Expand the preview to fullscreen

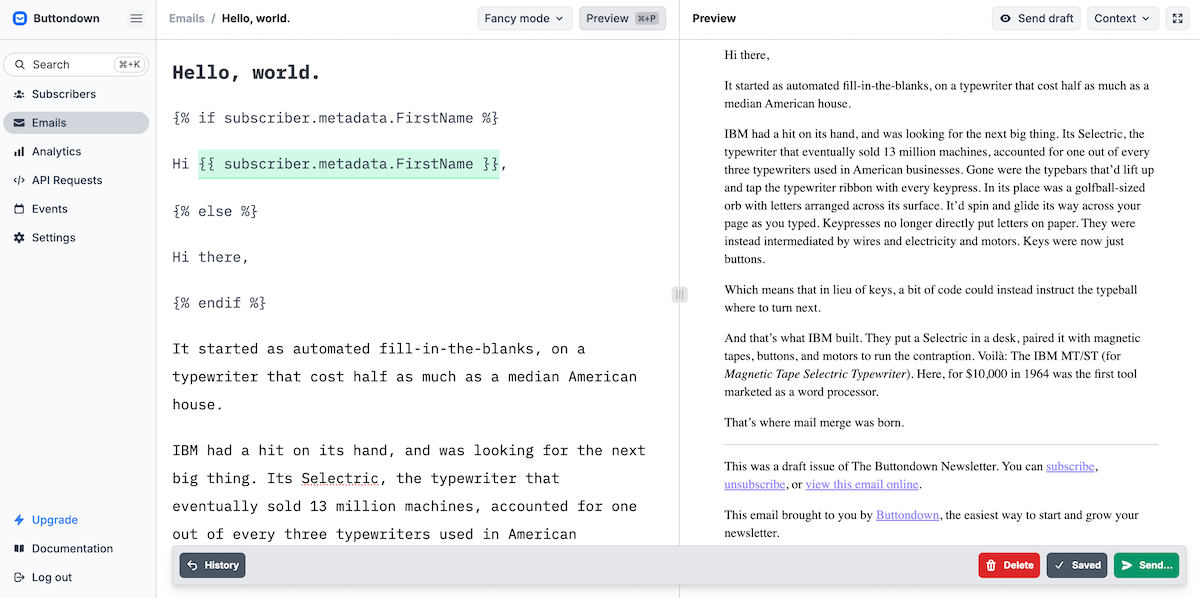click(x=1177, y=18)
